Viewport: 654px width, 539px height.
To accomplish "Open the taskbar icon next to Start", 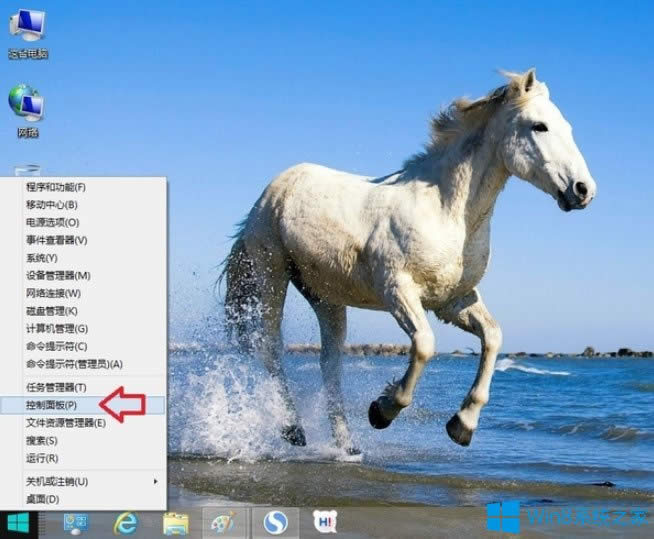I will pyautogui.click(x=75, y=523).
